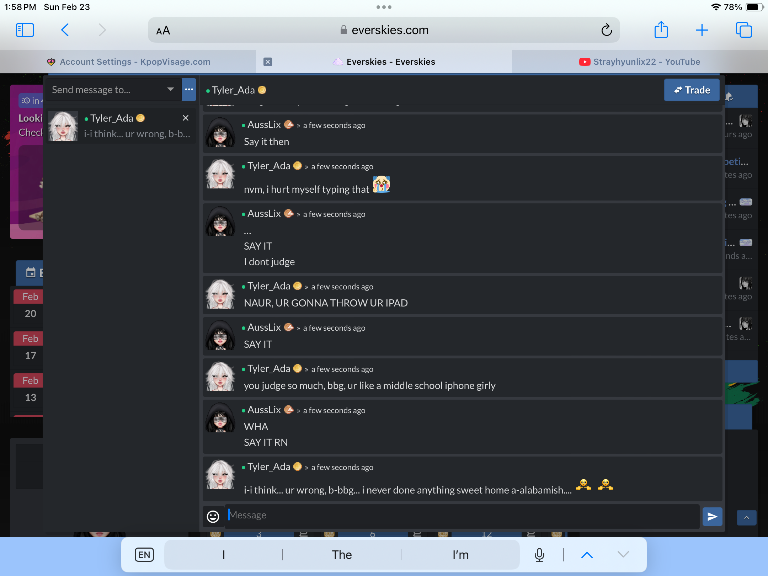Open AussLix's profile from "Say it then"

[264, 125]
